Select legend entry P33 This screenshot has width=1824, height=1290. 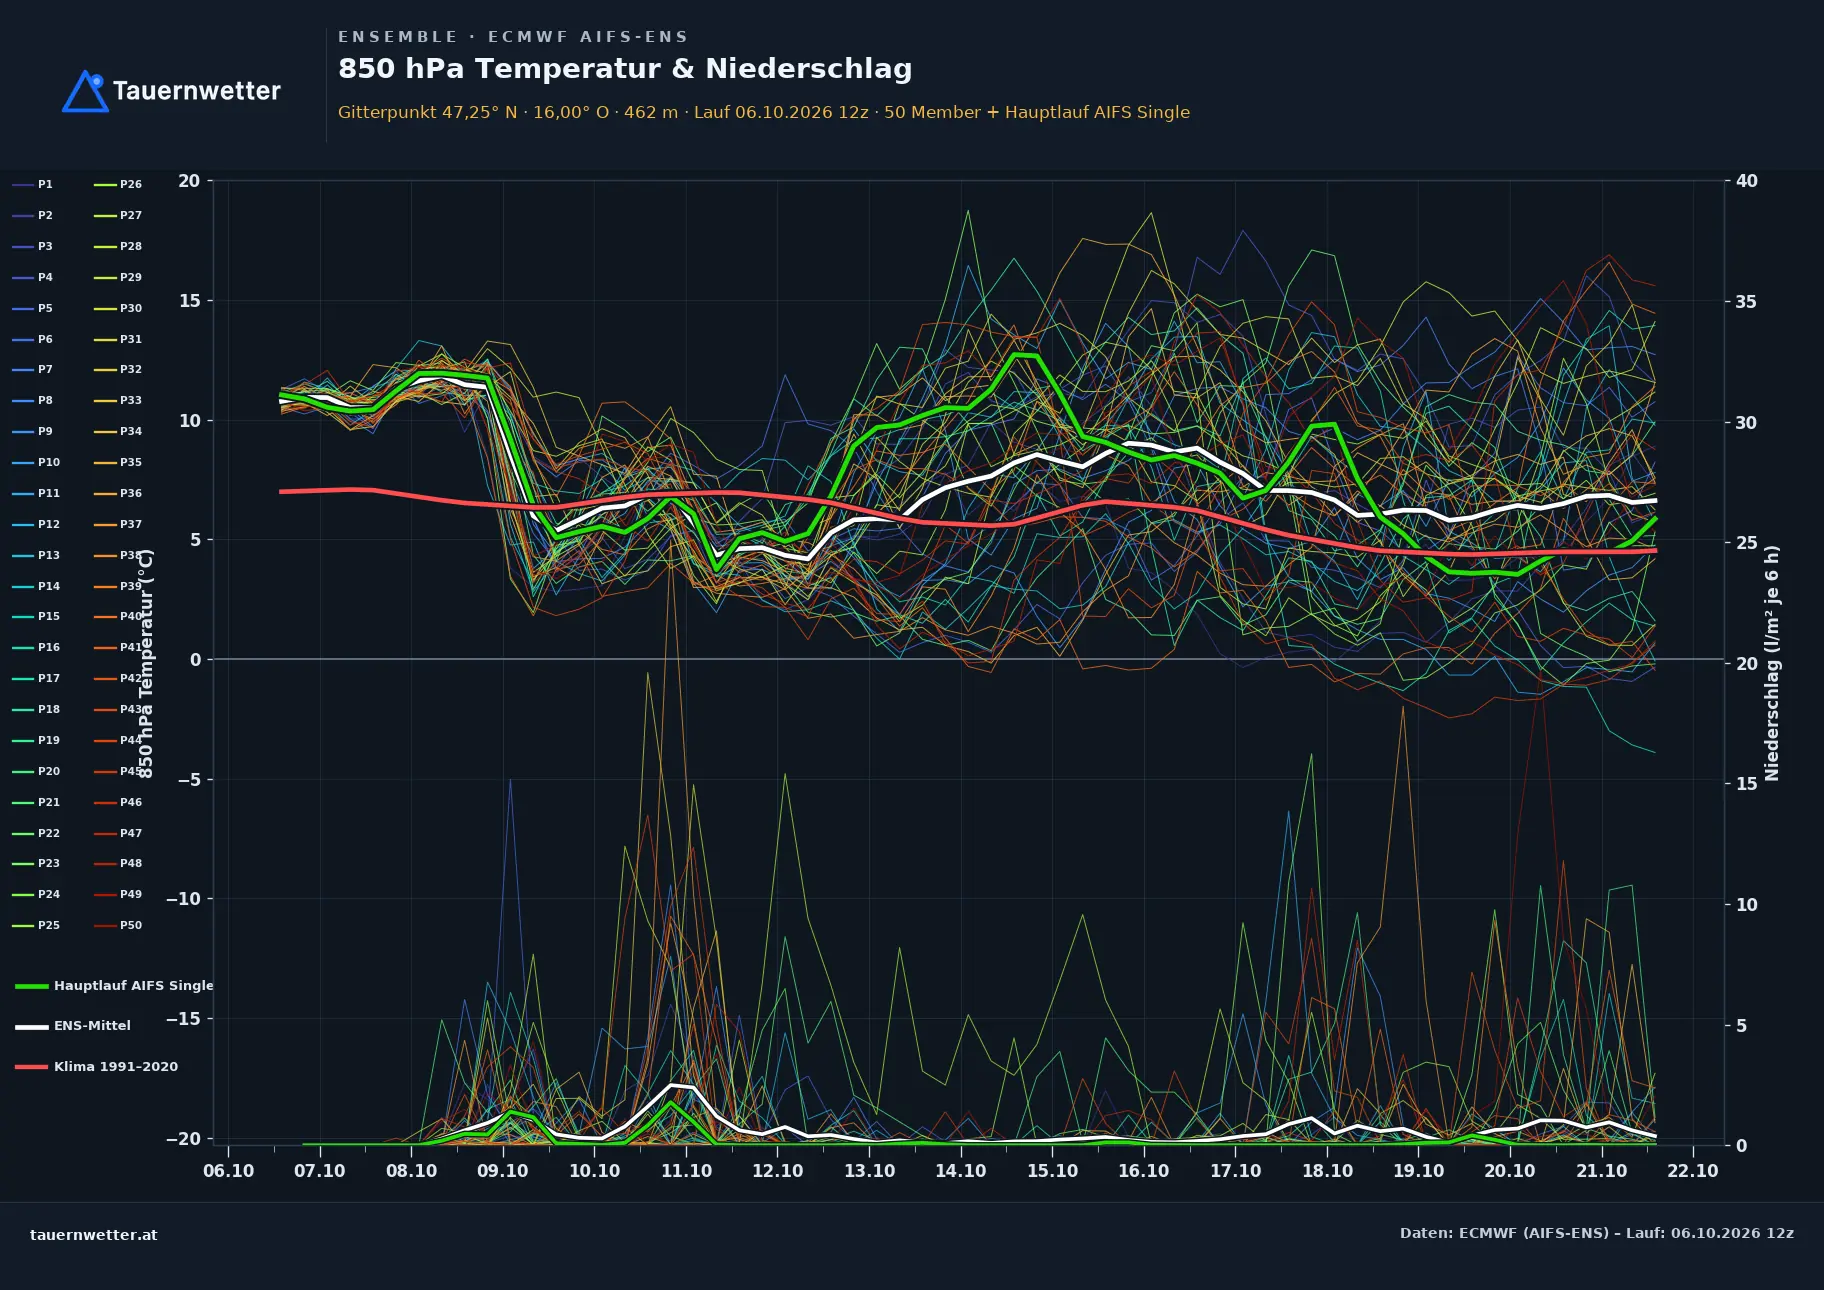tap(118, 400)
